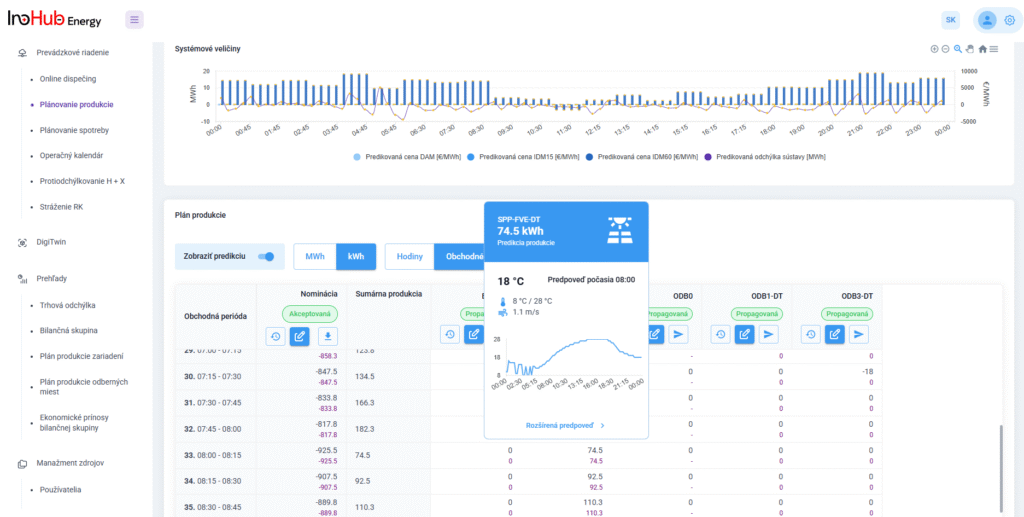1024x517 pixels.
Task: Click the Nominácia edit icon
Action: point(300,336)
